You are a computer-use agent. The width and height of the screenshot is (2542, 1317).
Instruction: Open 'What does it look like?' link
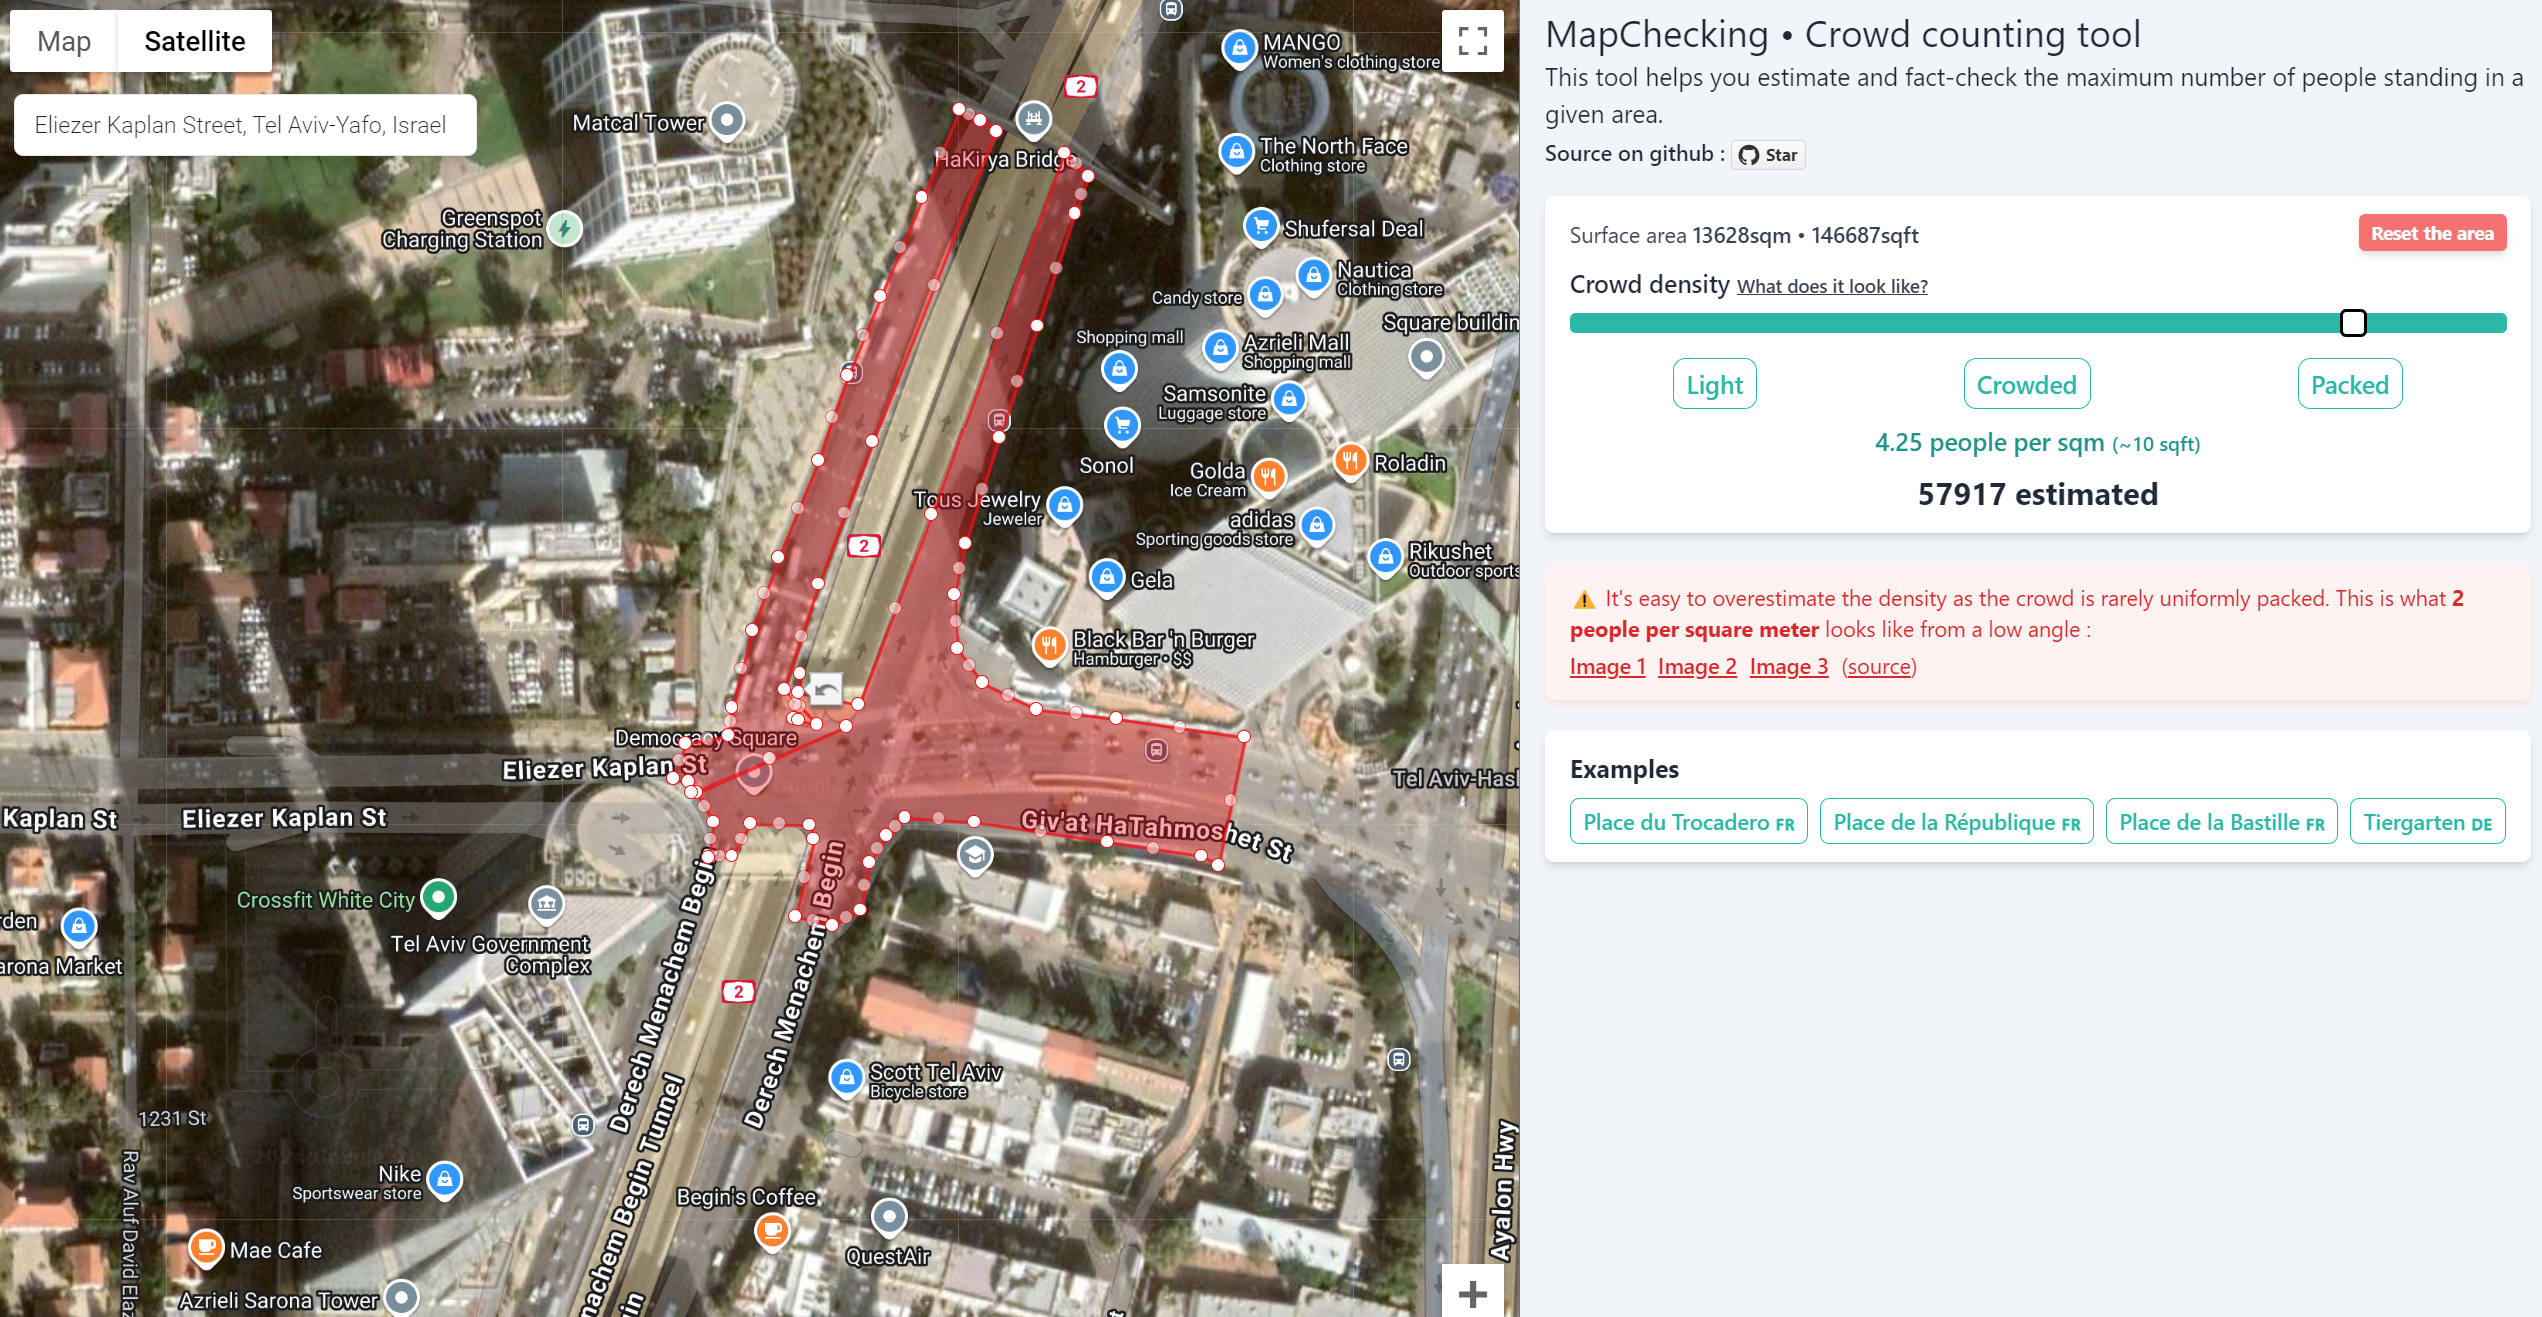(x=1832, y=287)
